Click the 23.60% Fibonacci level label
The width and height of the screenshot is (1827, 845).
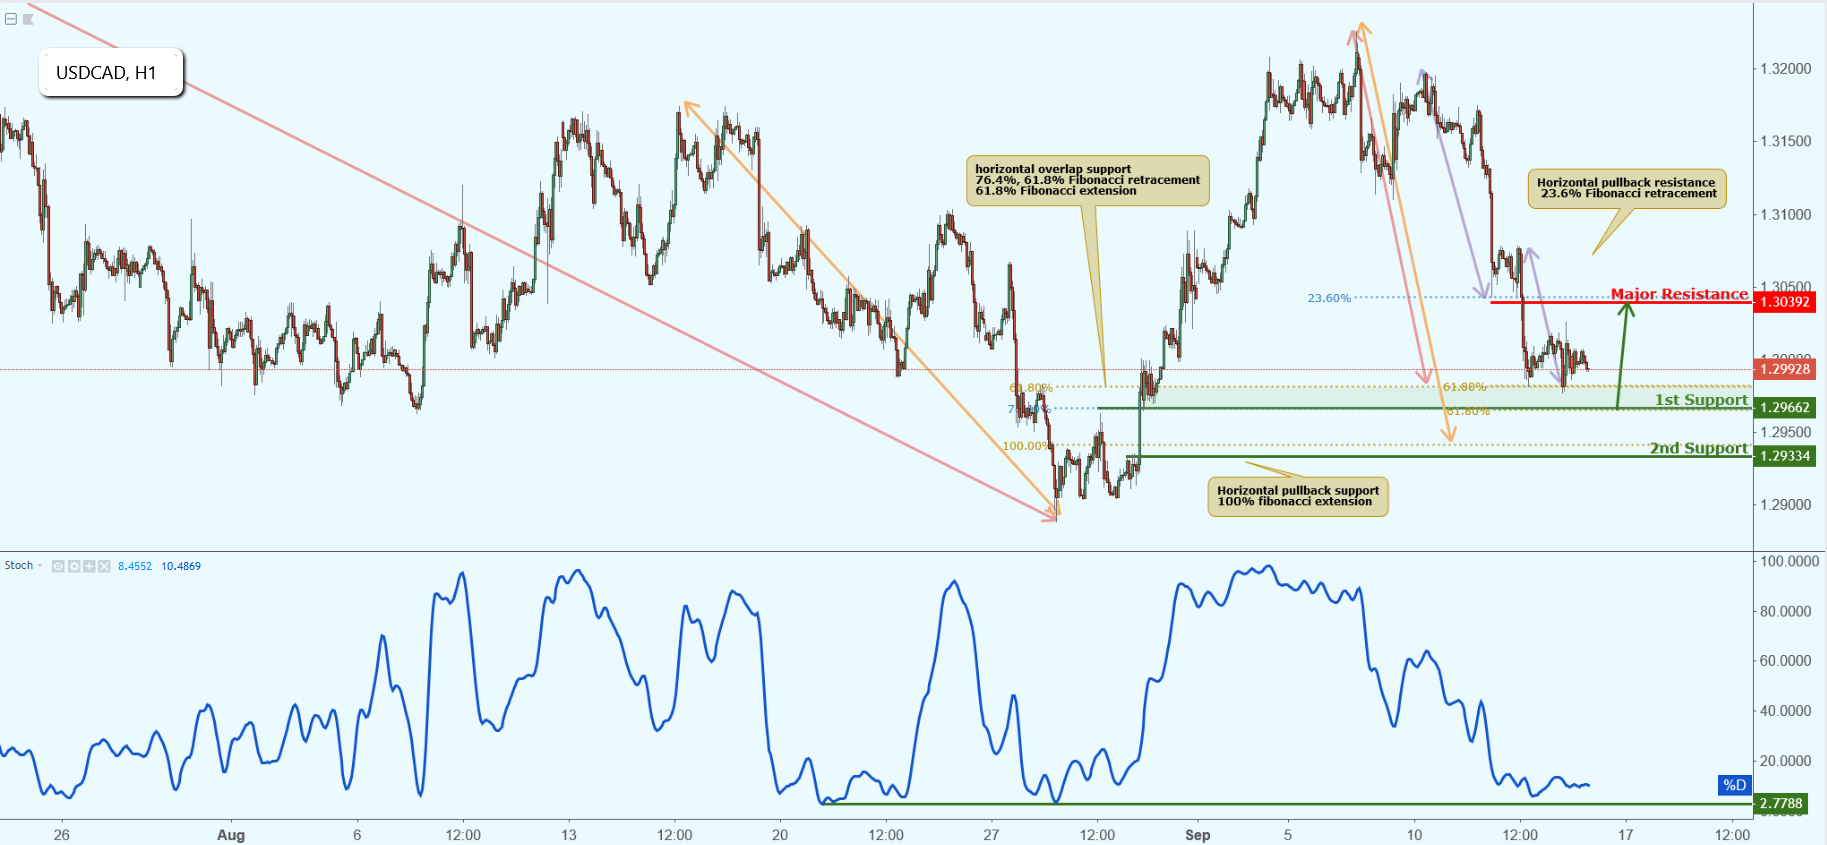[1329, 298]
